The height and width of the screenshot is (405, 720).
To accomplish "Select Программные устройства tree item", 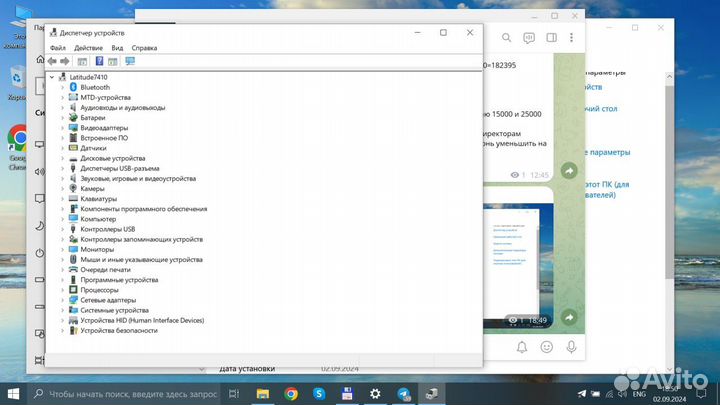I will 119,280.
